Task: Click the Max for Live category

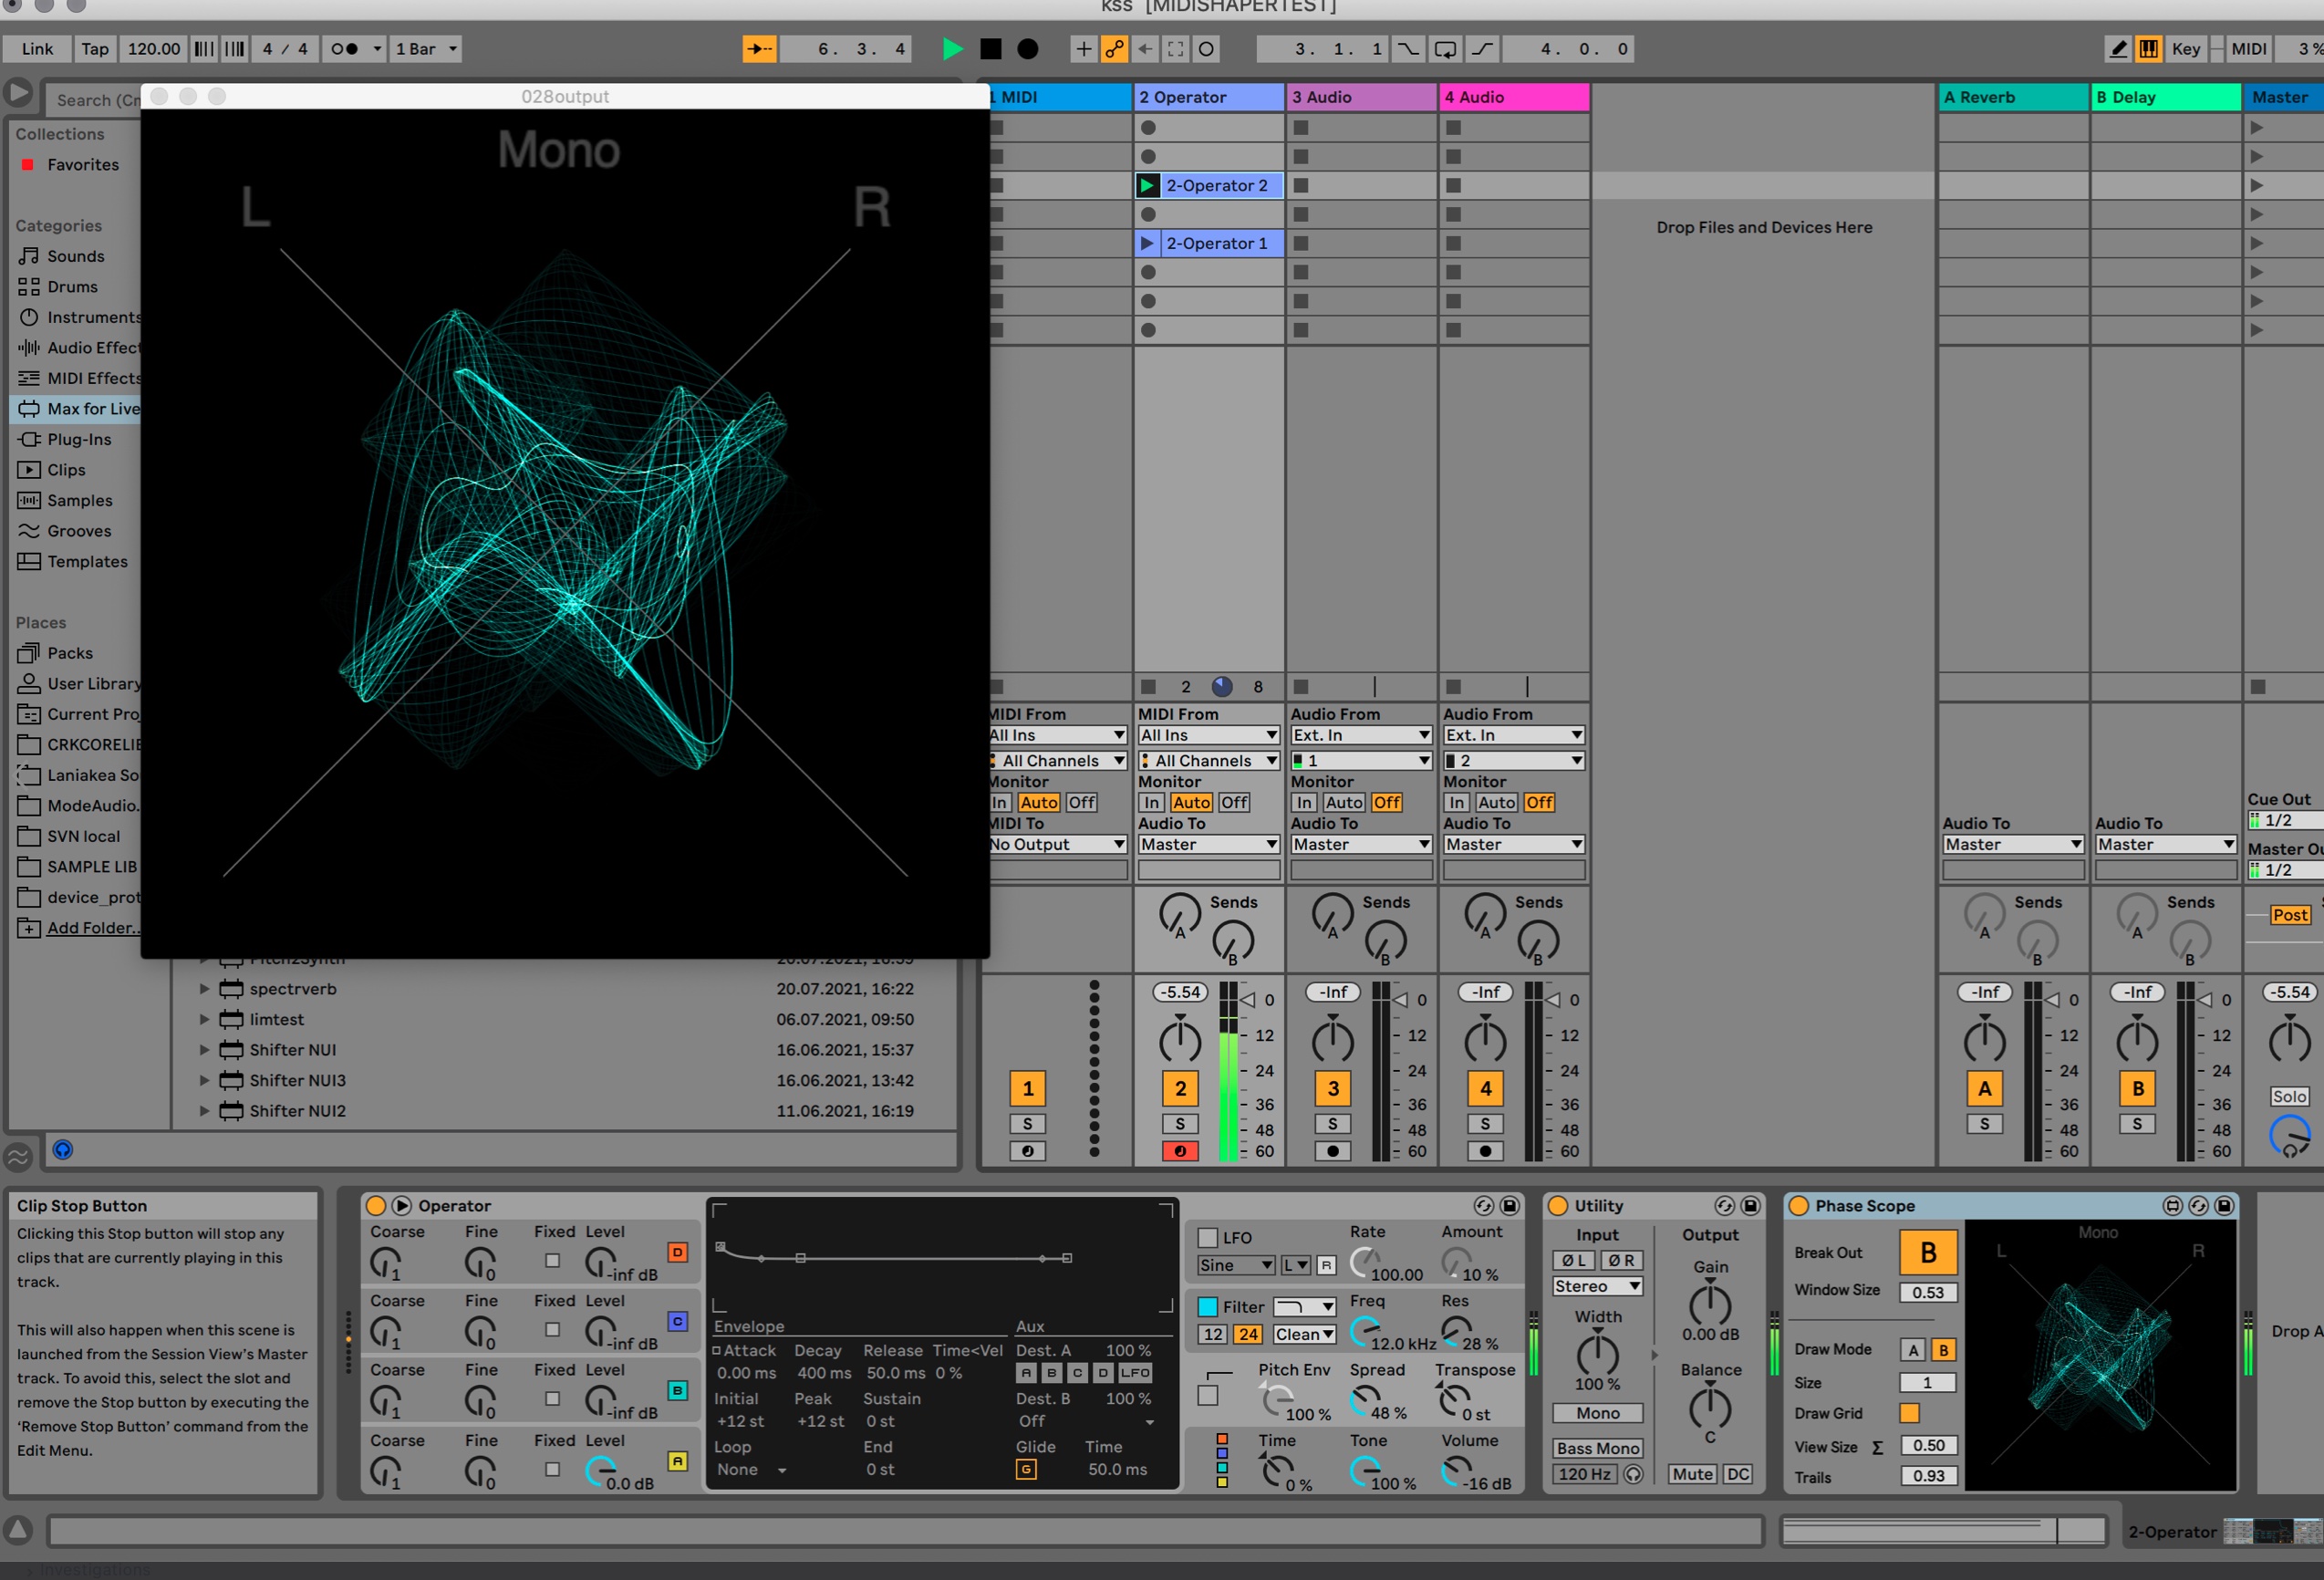Action: coord(92,409)
